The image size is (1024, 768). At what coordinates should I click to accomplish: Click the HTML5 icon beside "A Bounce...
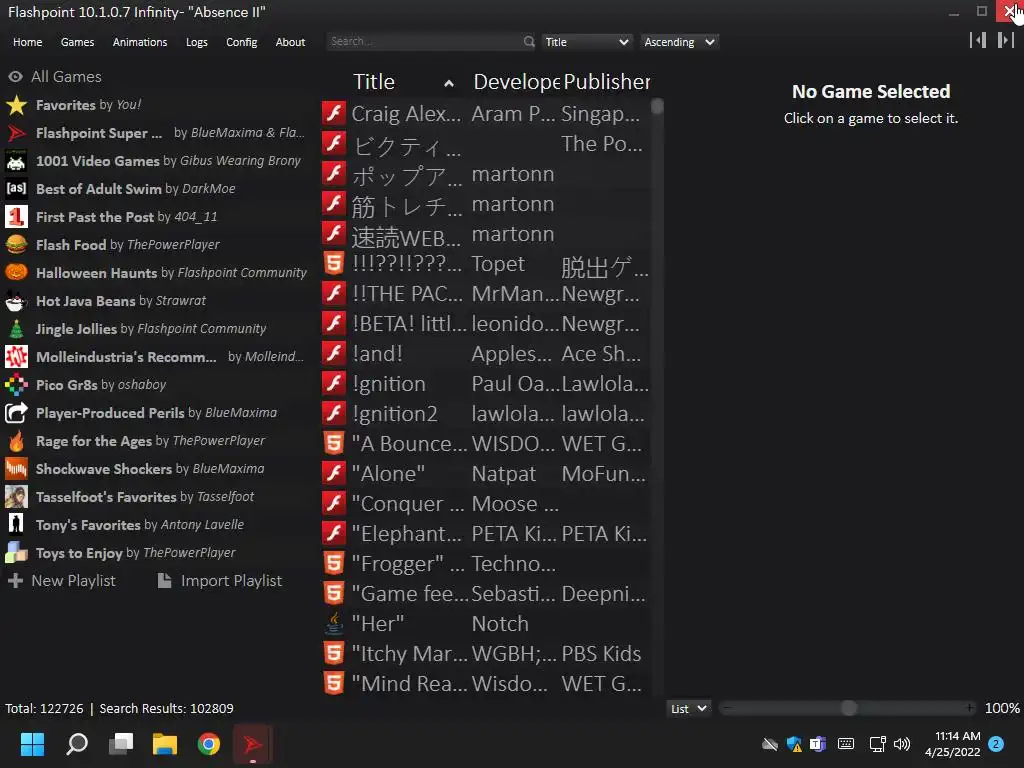(334, 443)
